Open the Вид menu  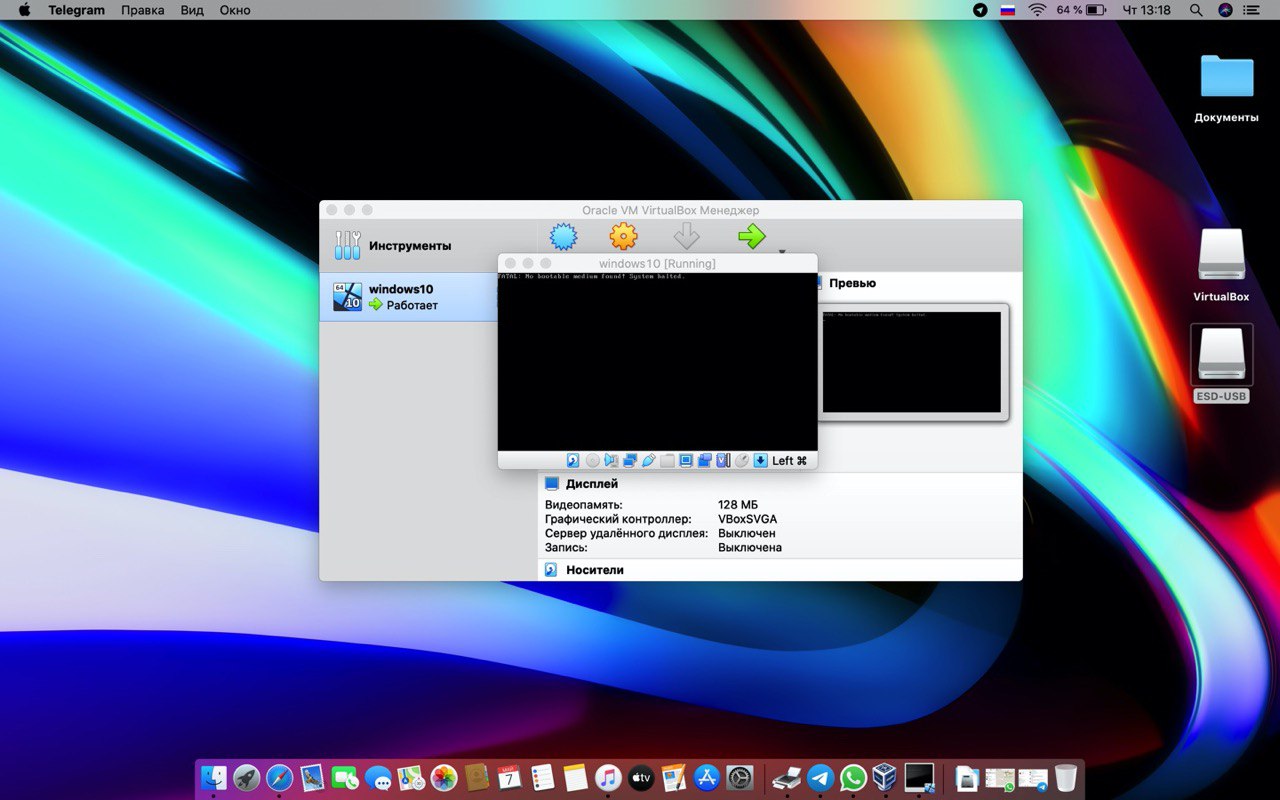(x=192, y=10)
